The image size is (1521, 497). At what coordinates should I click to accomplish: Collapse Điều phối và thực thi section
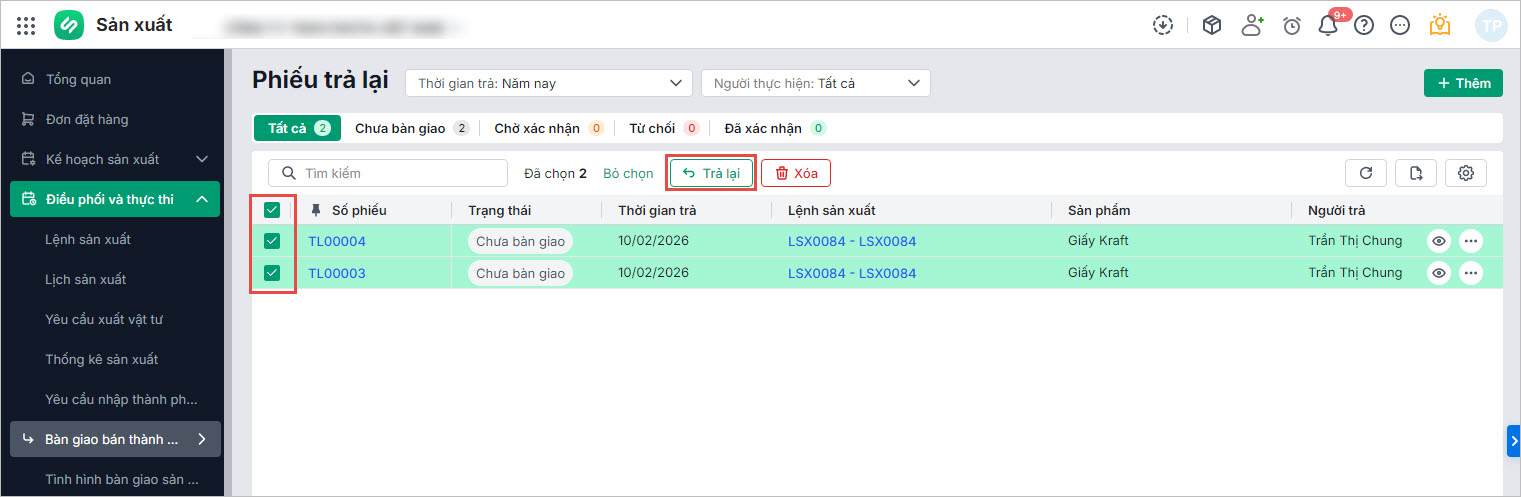pyautogui.click(x=202, y=199)
